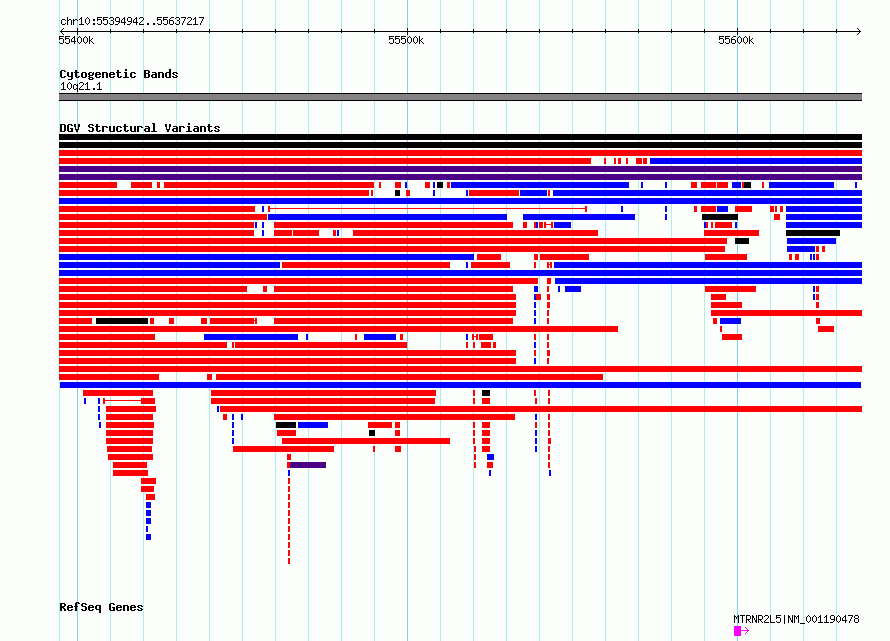Click the magenta MTRNR2L5 gene glyph
Screen dimensions: 890x641
(741, 631)
